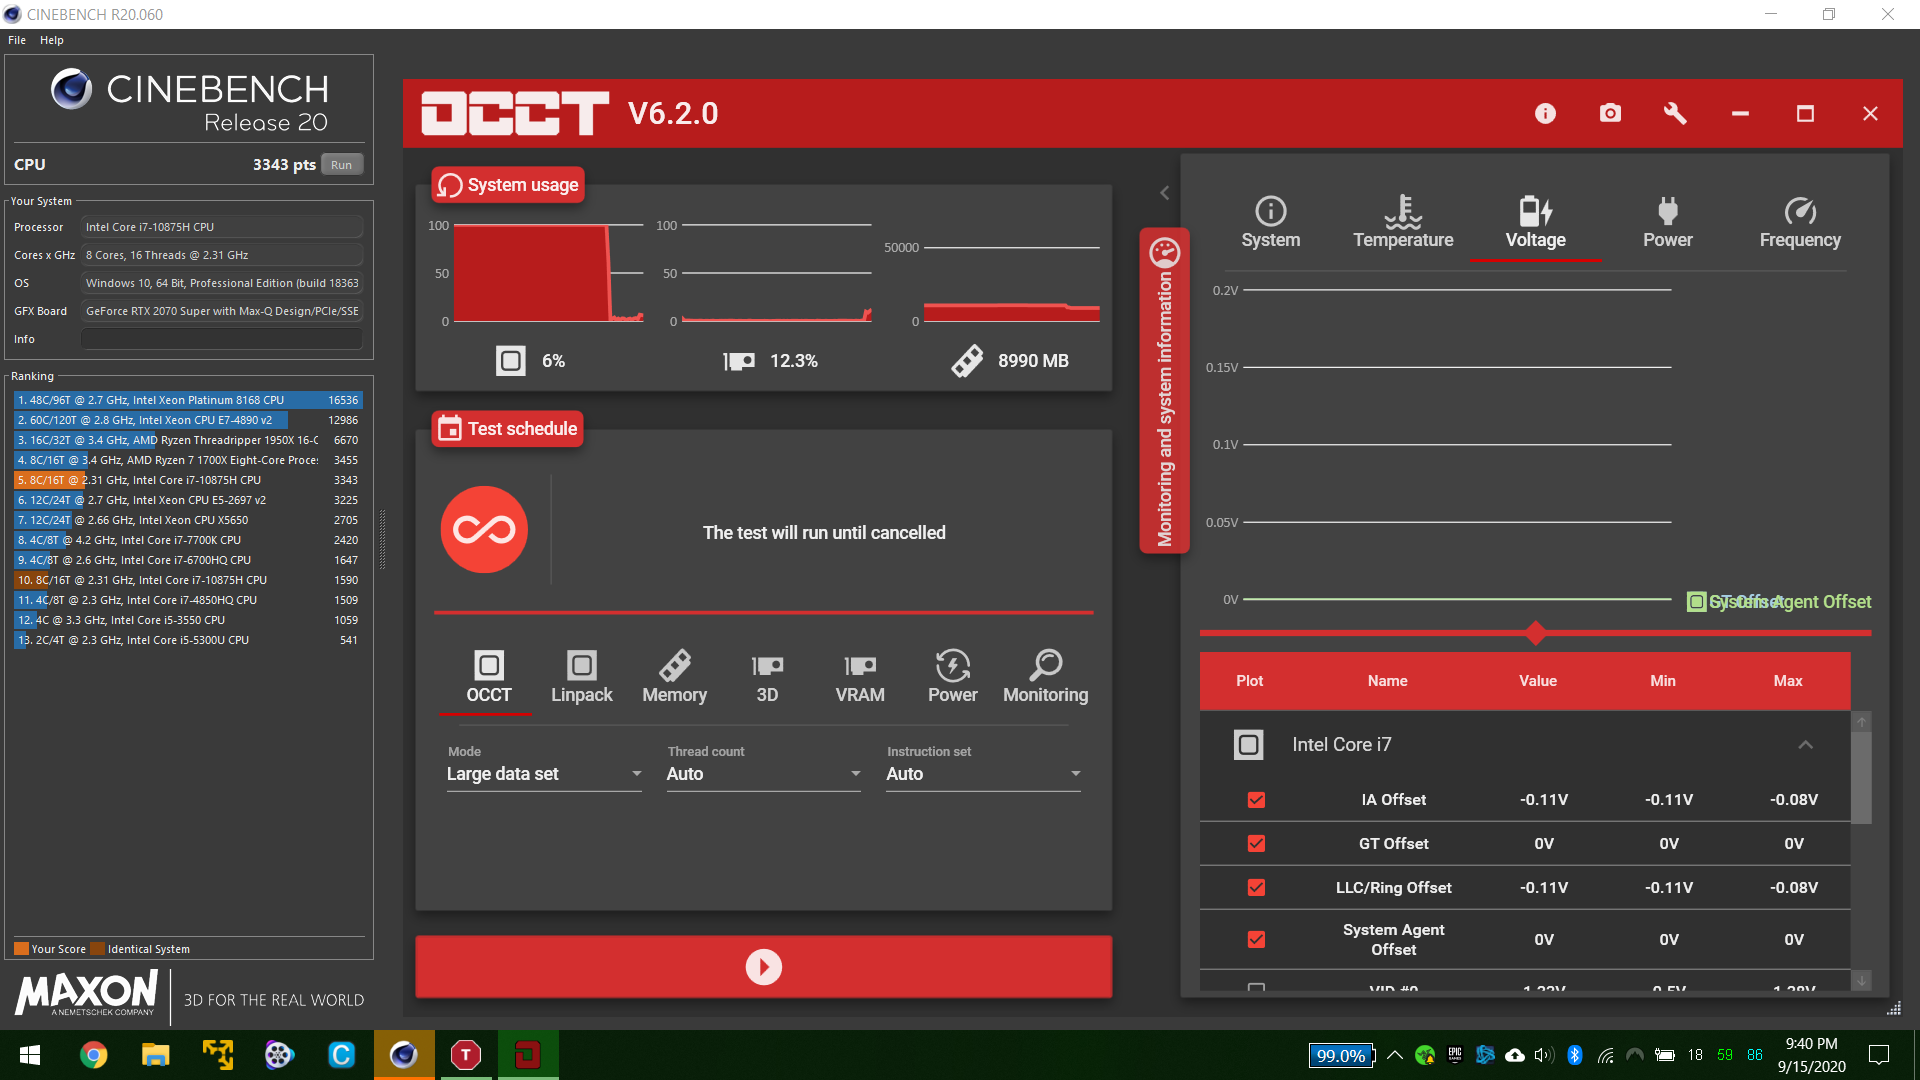Open Windows Start menu
Screen dimensions: 1920x1080
[x=30, y=1055]
